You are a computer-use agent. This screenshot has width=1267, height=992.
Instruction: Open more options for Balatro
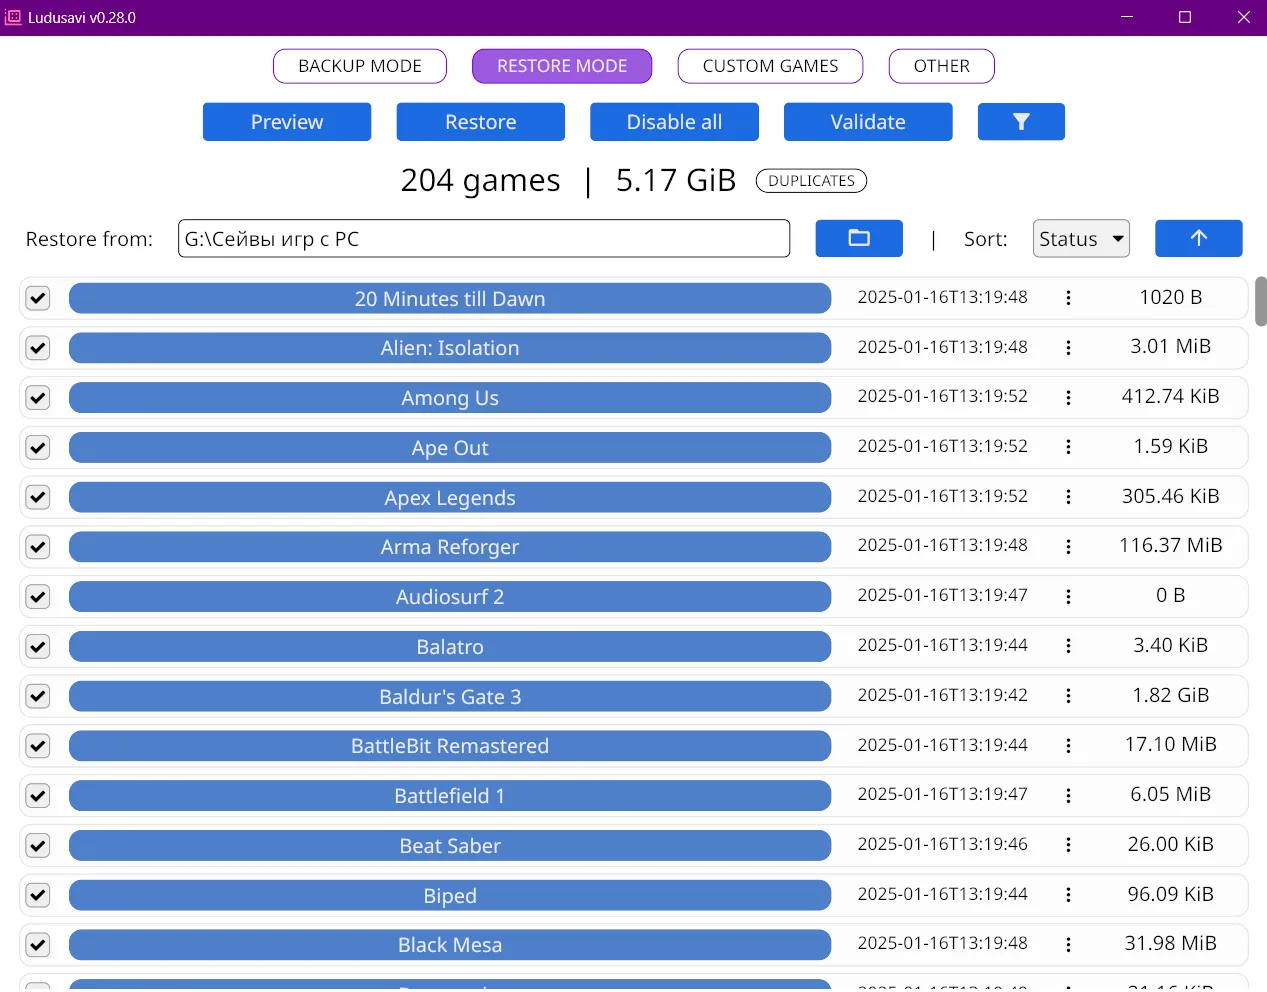tap(1068, 646)
